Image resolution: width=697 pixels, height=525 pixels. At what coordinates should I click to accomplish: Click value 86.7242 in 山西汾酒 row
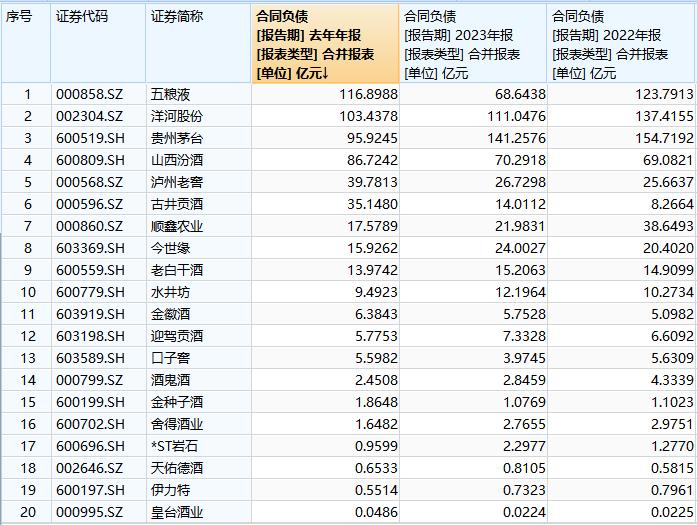coord(373,160)
